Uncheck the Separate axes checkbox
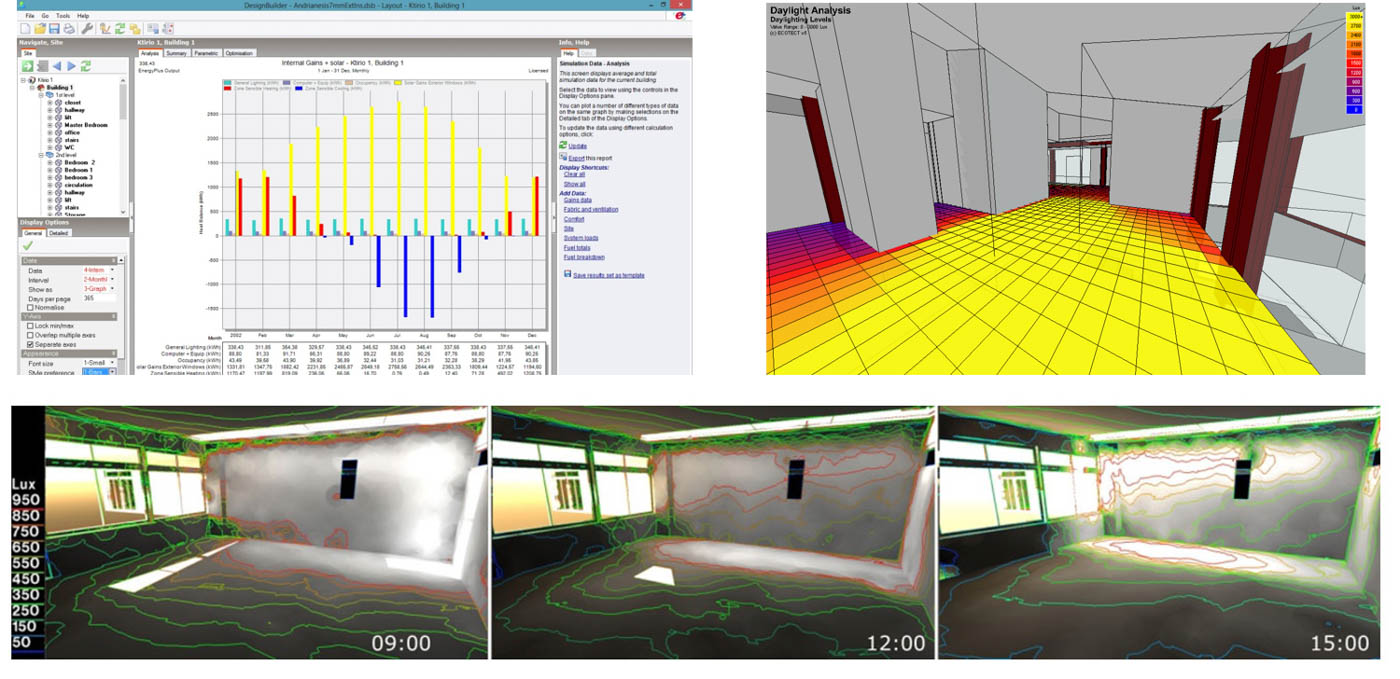Viewport: 1400px width, 679px height. click(30, 344)
